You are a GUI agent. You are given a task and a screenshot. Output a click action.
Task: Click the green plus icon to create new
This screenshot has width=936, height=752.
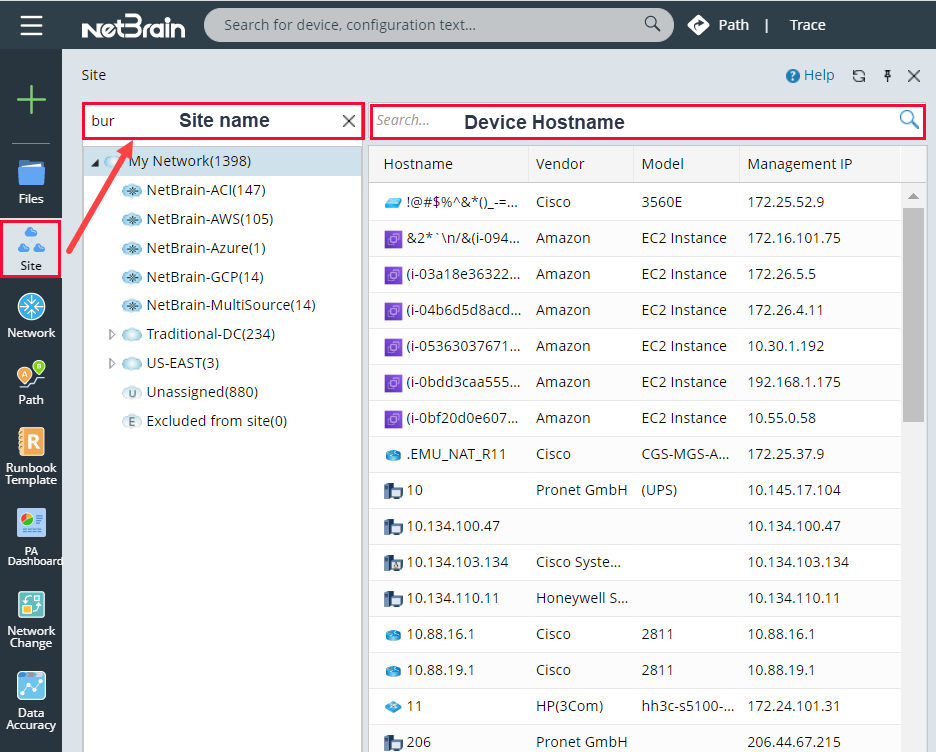[31, 100]
